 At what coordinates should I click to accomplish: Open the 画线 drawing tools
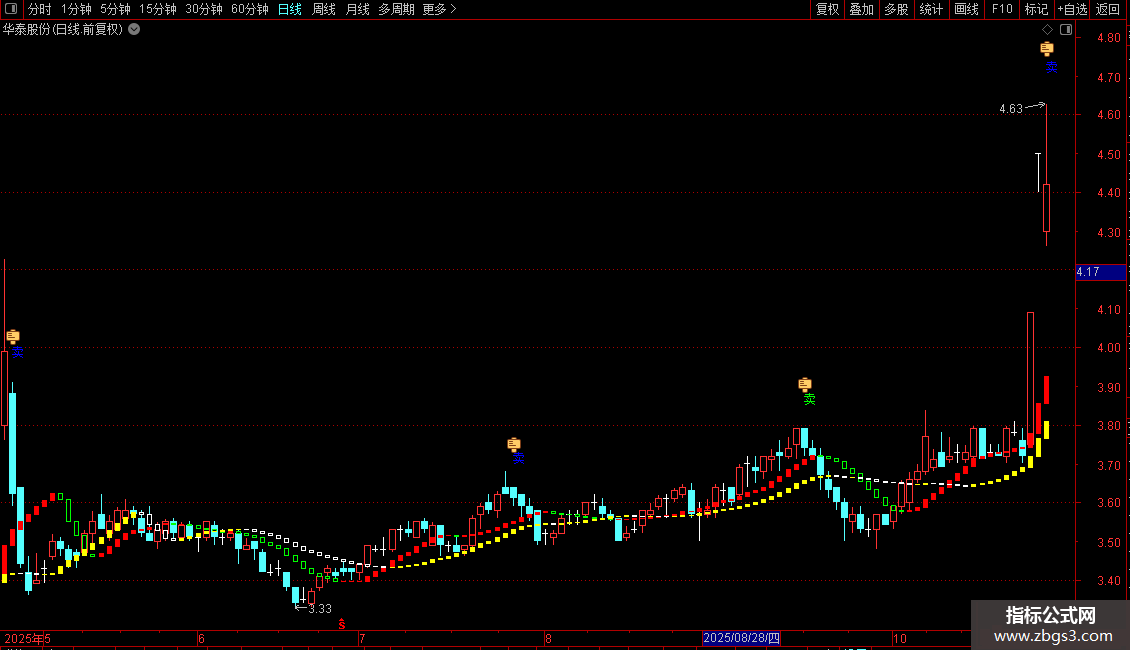pos(966,9)
